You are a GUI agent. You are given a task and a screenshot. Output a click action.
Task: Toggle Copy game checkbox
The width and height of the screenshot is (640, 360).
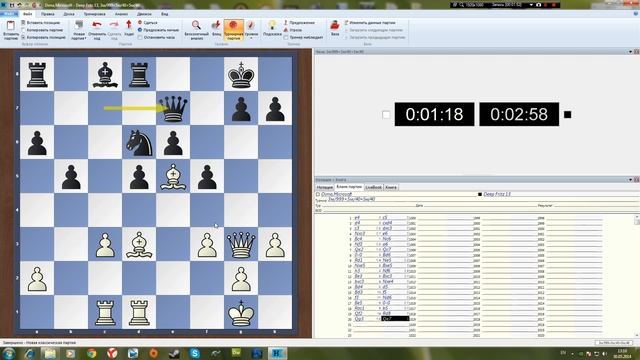tap(23, 30)
